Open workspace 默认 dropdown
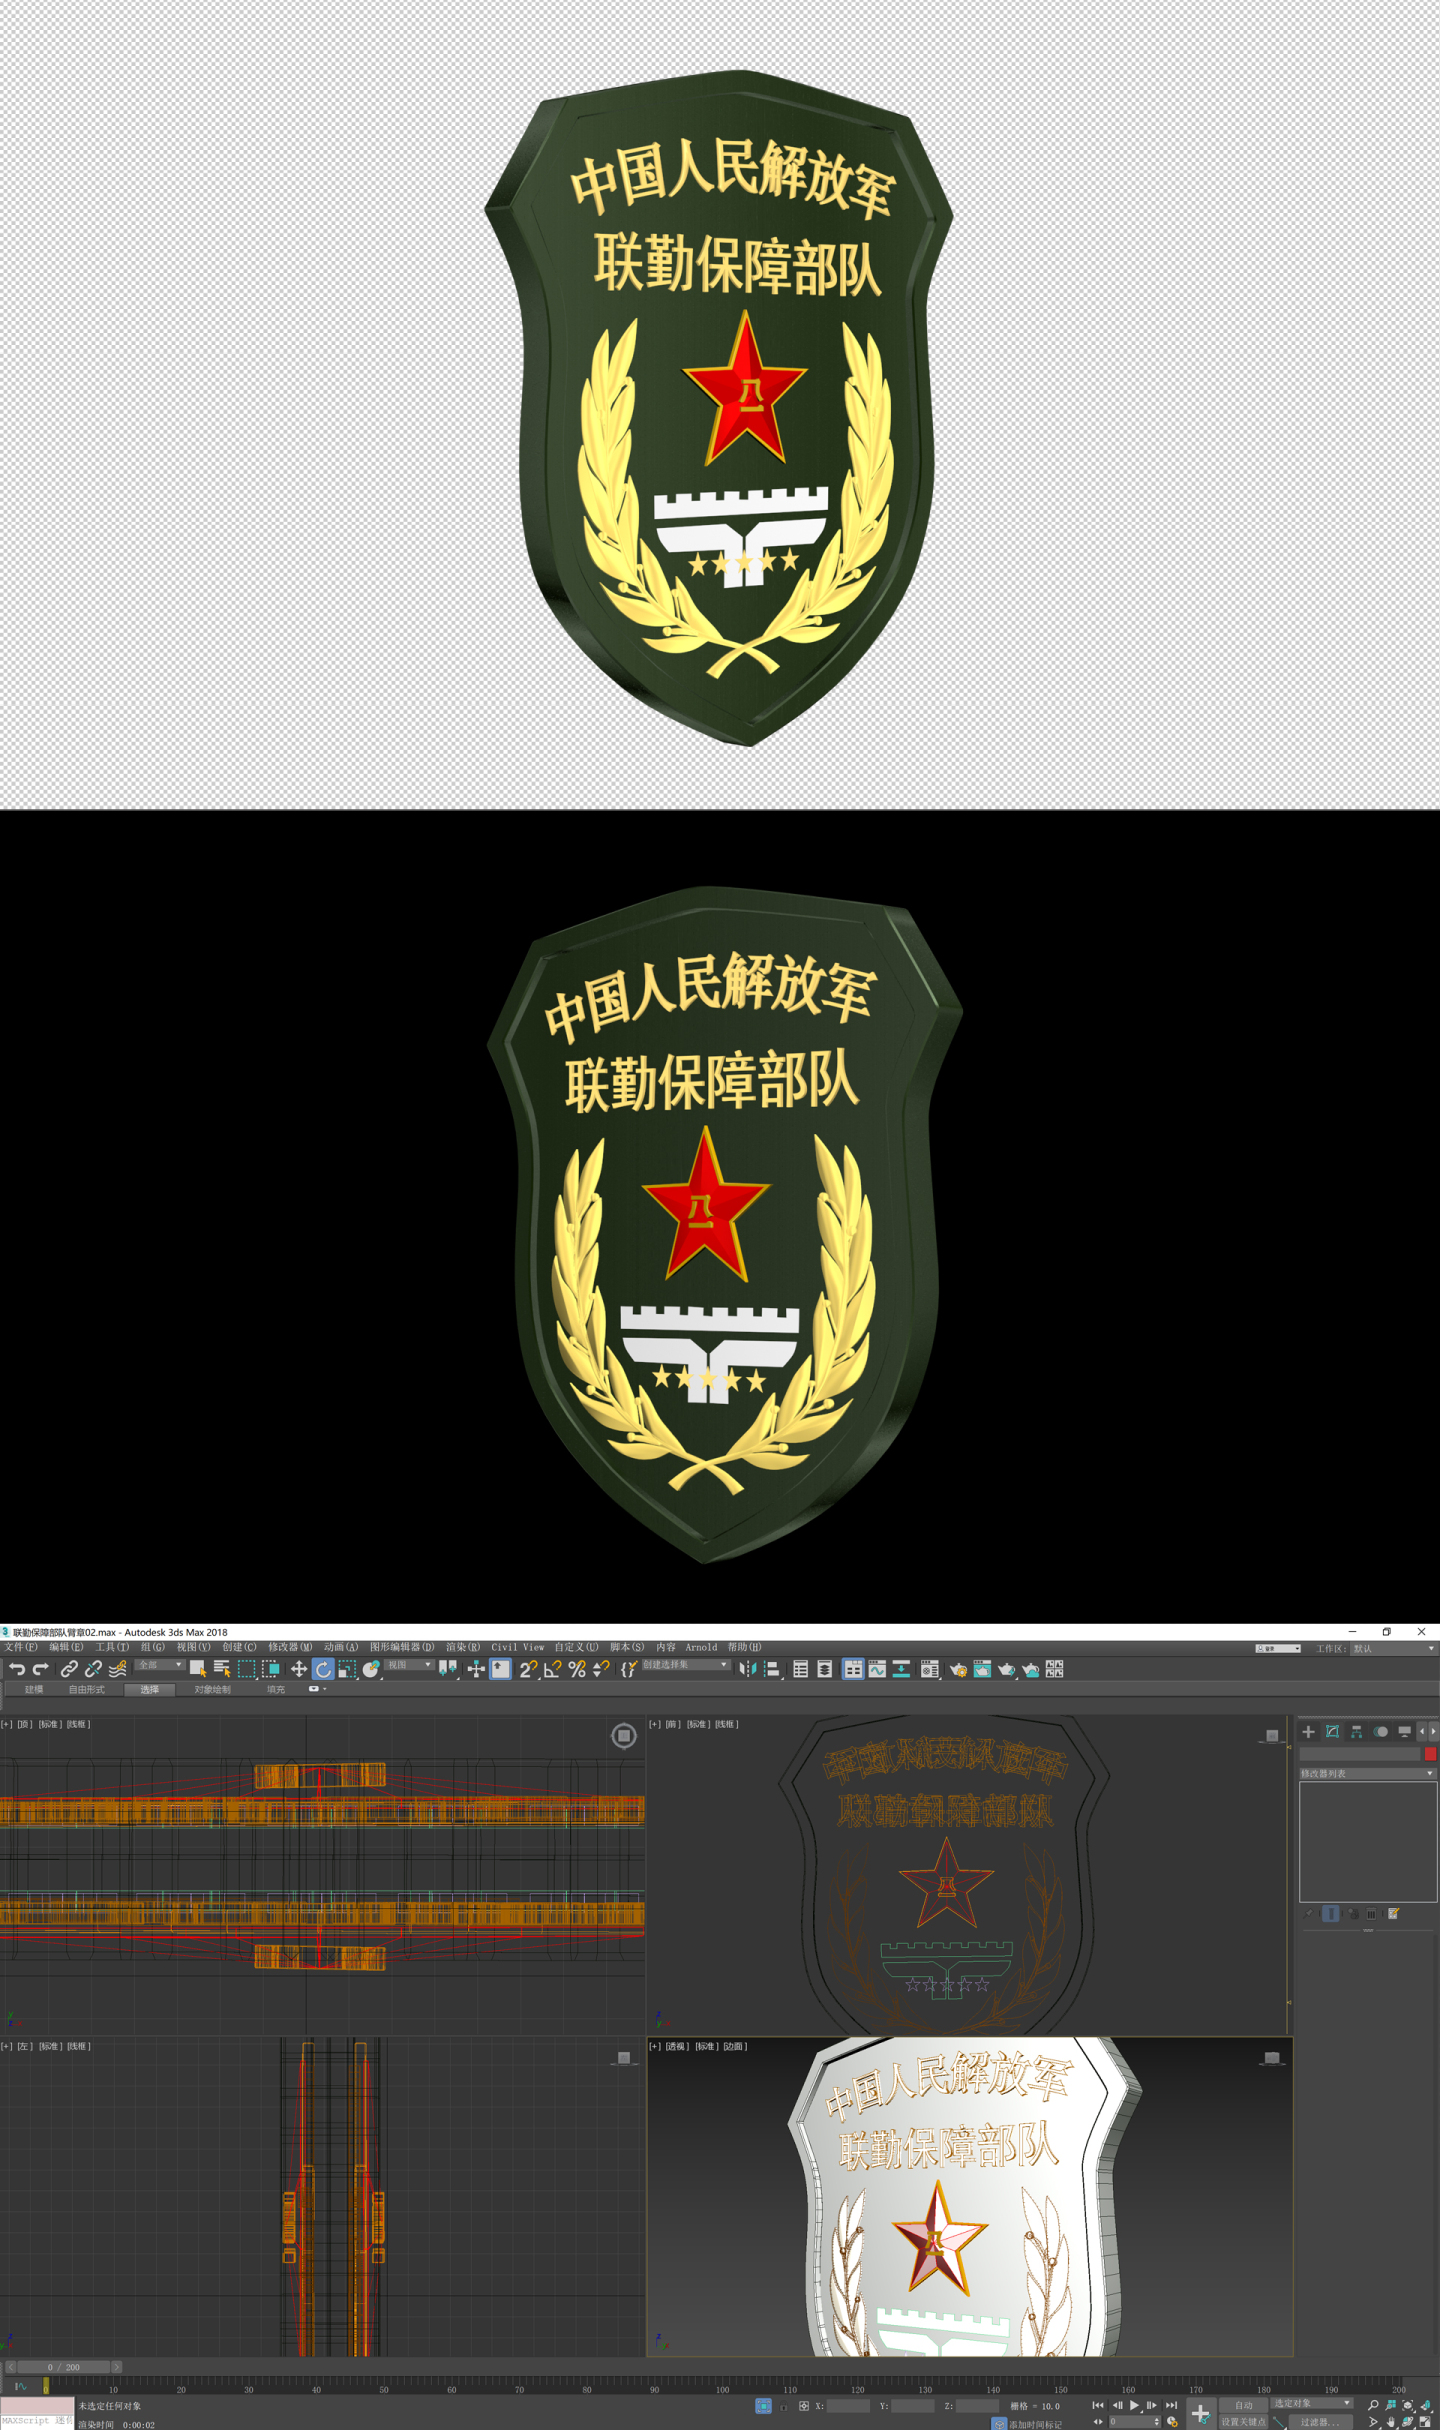This screenshot has height=2430, width=1440. tap(1394, 1649)
